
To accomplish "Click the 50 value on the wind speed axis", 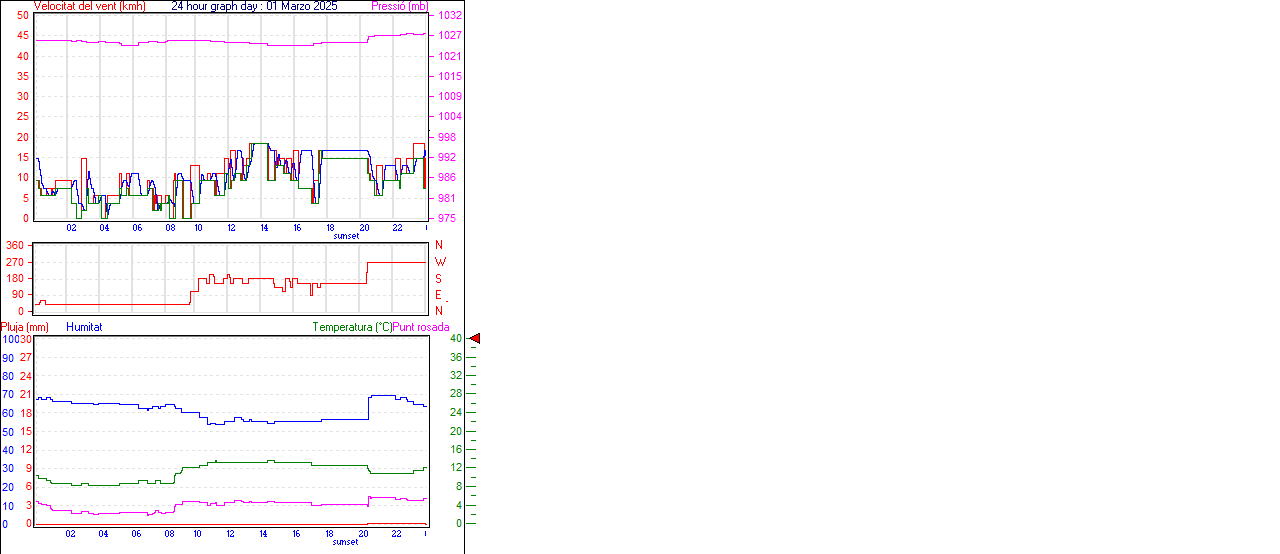I will (x=23, y=16).
